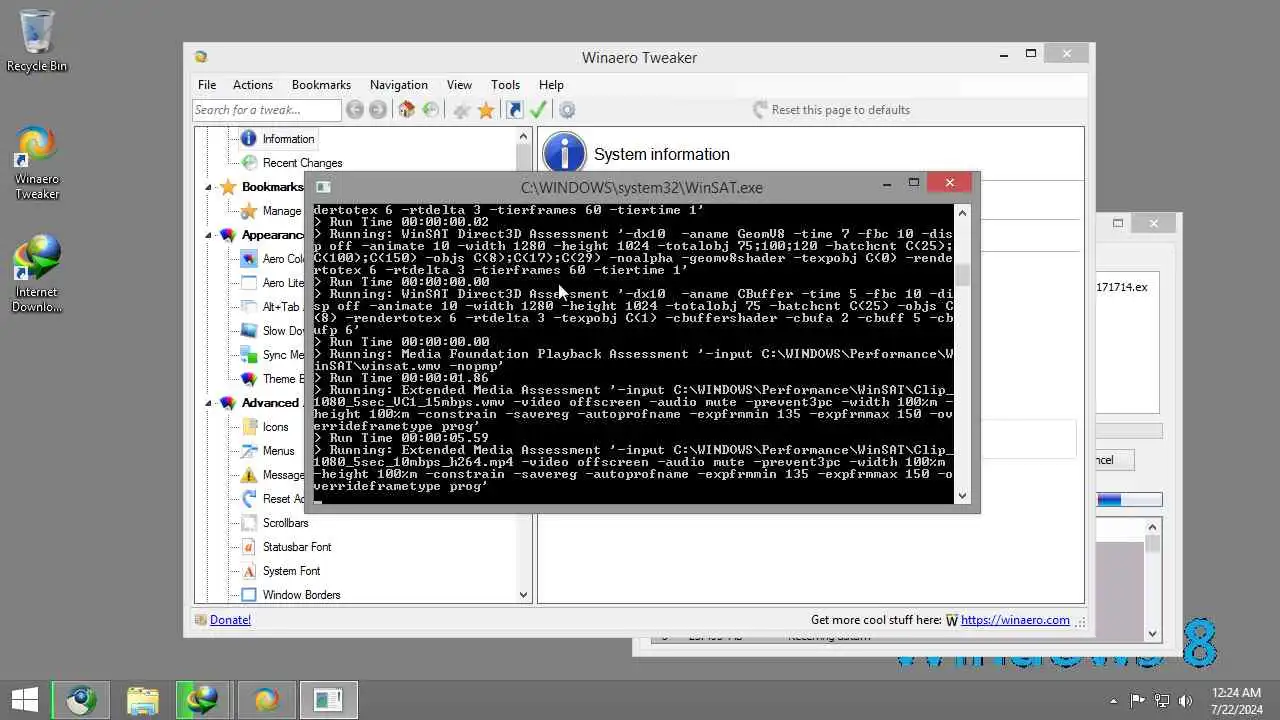Open the File menu
The image size is (1280, 720).
coord(207,85)
